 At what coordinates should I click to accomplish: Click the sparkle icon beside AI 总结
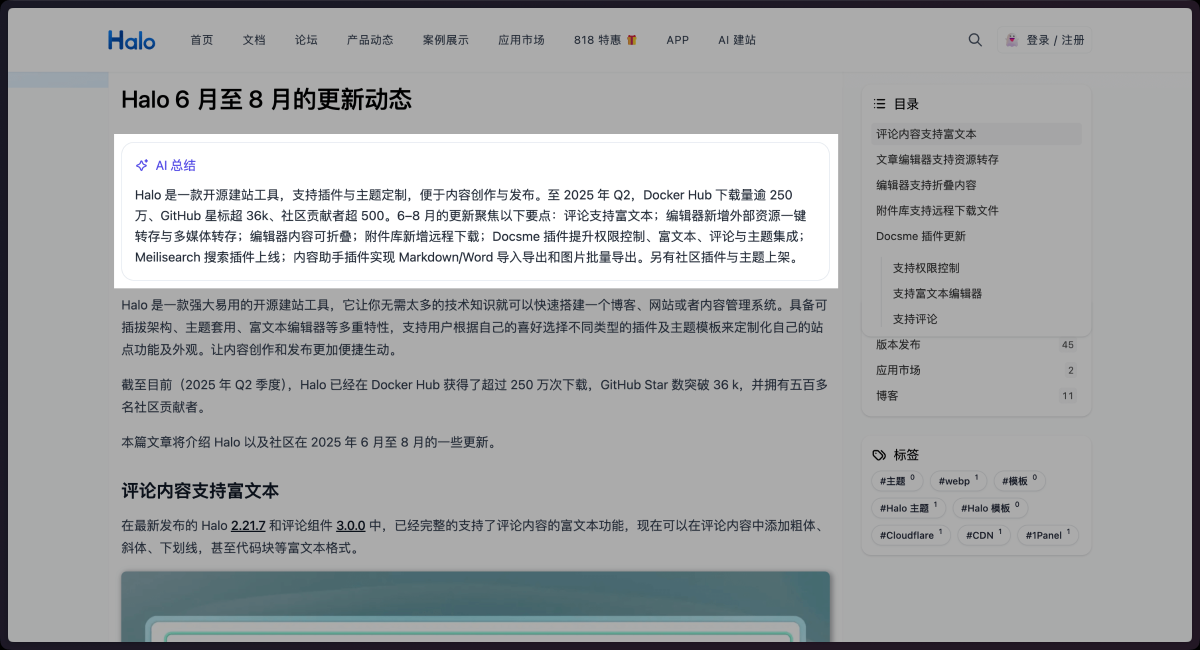pyautogui.click(x=142, y=164)
